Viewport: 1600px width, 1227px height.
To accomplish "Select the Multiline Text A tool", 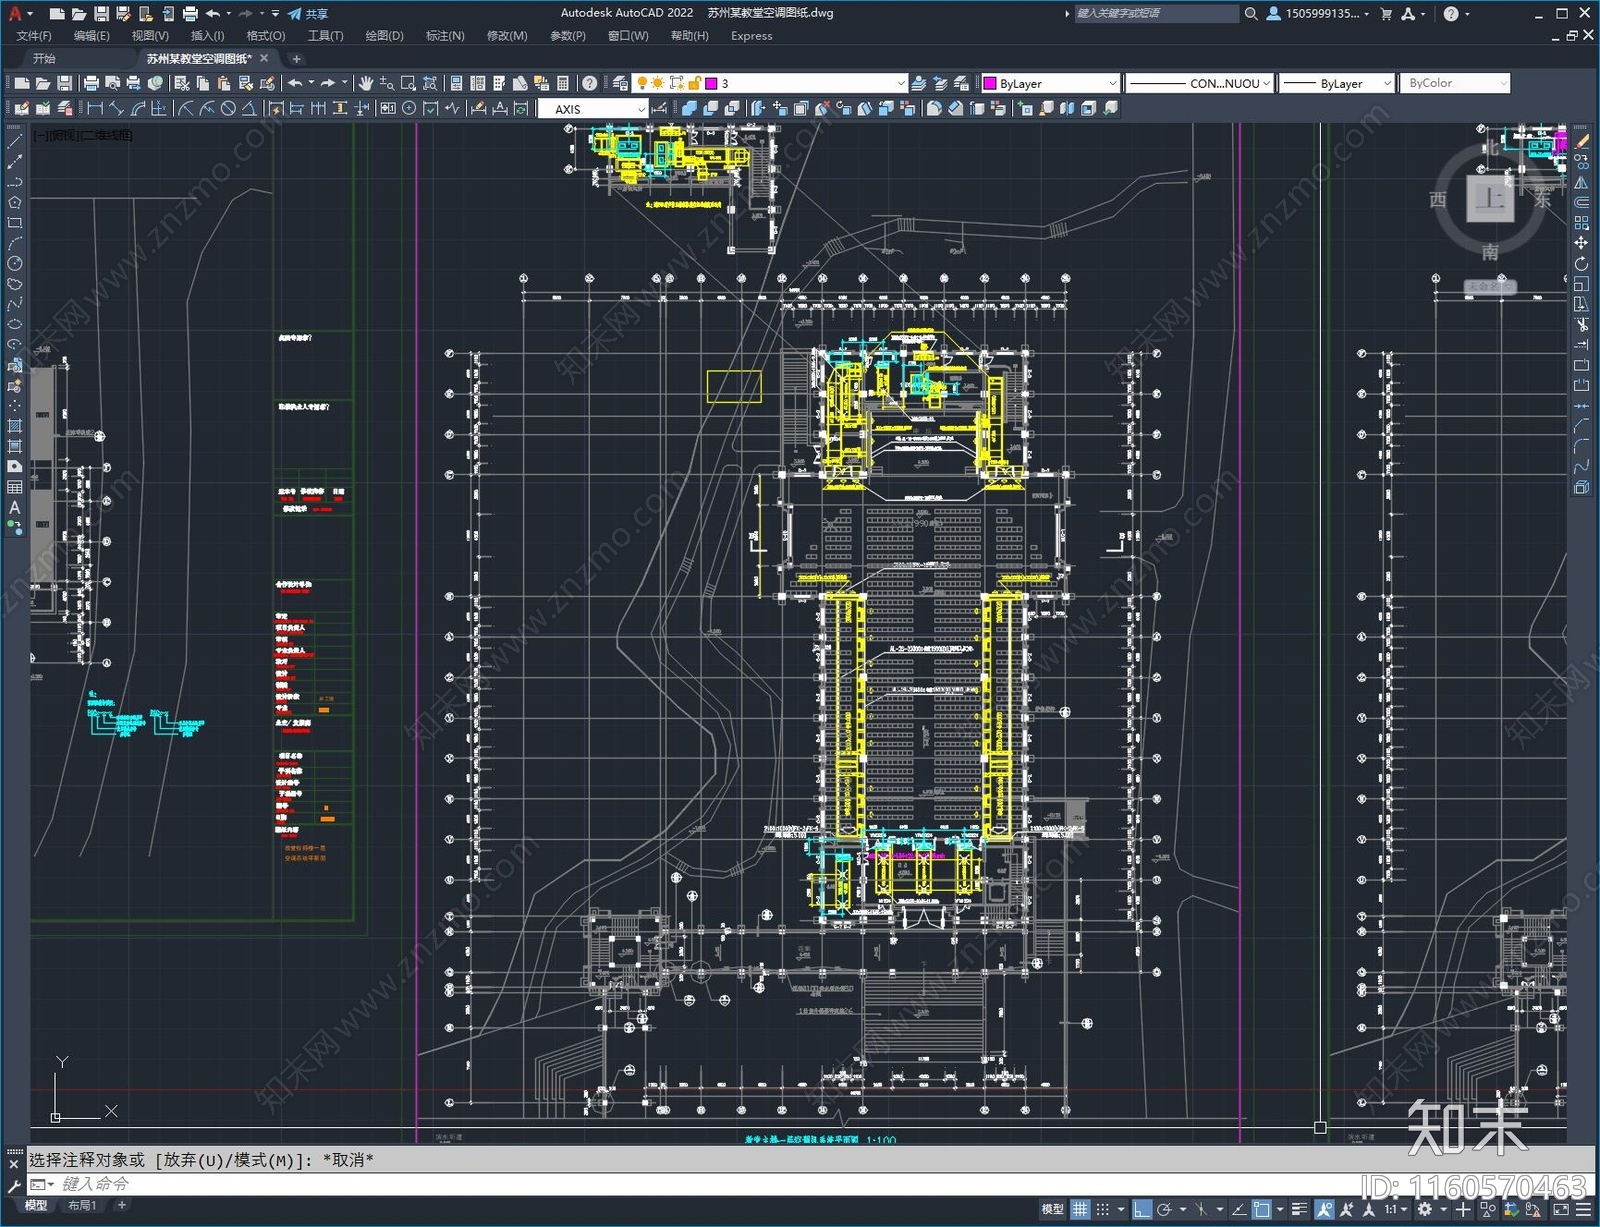I will [x=14, y=507].
